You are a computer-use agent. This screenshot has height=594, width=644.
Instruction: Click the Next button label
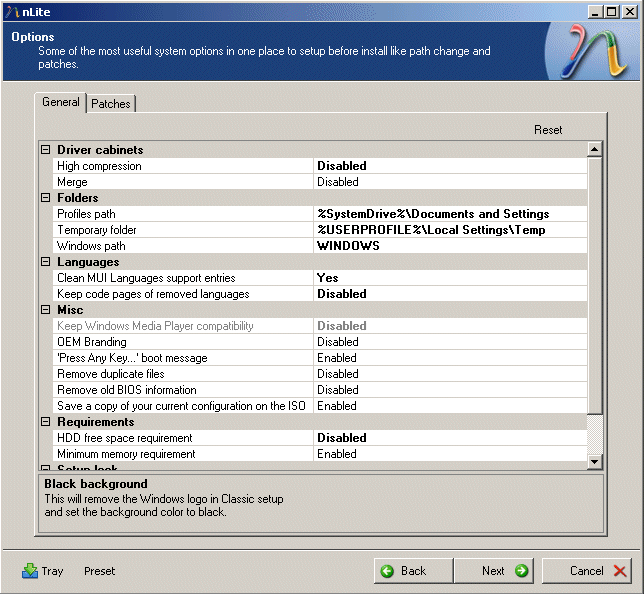click(493, 571)
